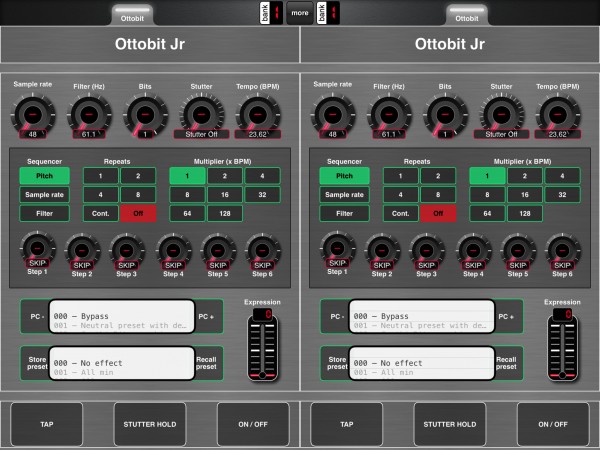Select '001 – Neutral preset' in right PC list

tap(422, 326)
